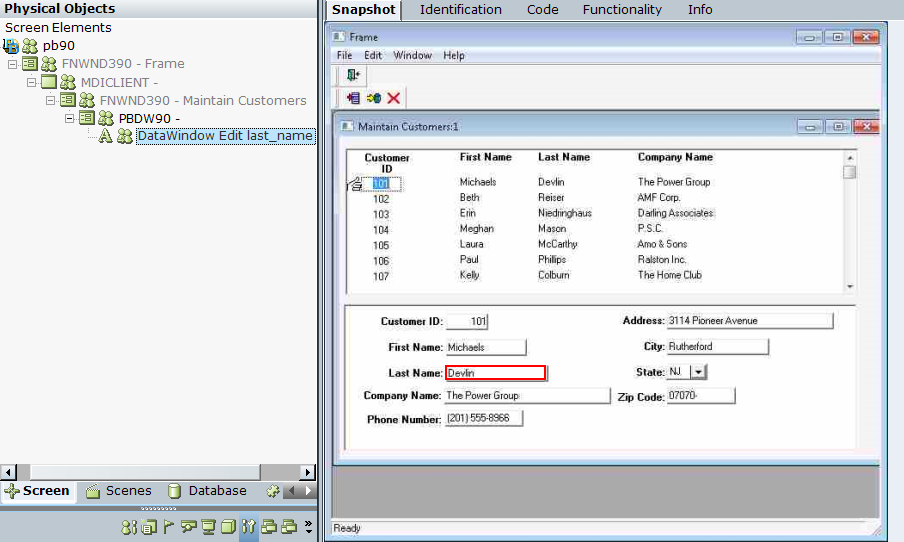Click the computer monitor icon in bottom toolbar
The height and width of the screenshot is (542, 904).
click(208, 527)
